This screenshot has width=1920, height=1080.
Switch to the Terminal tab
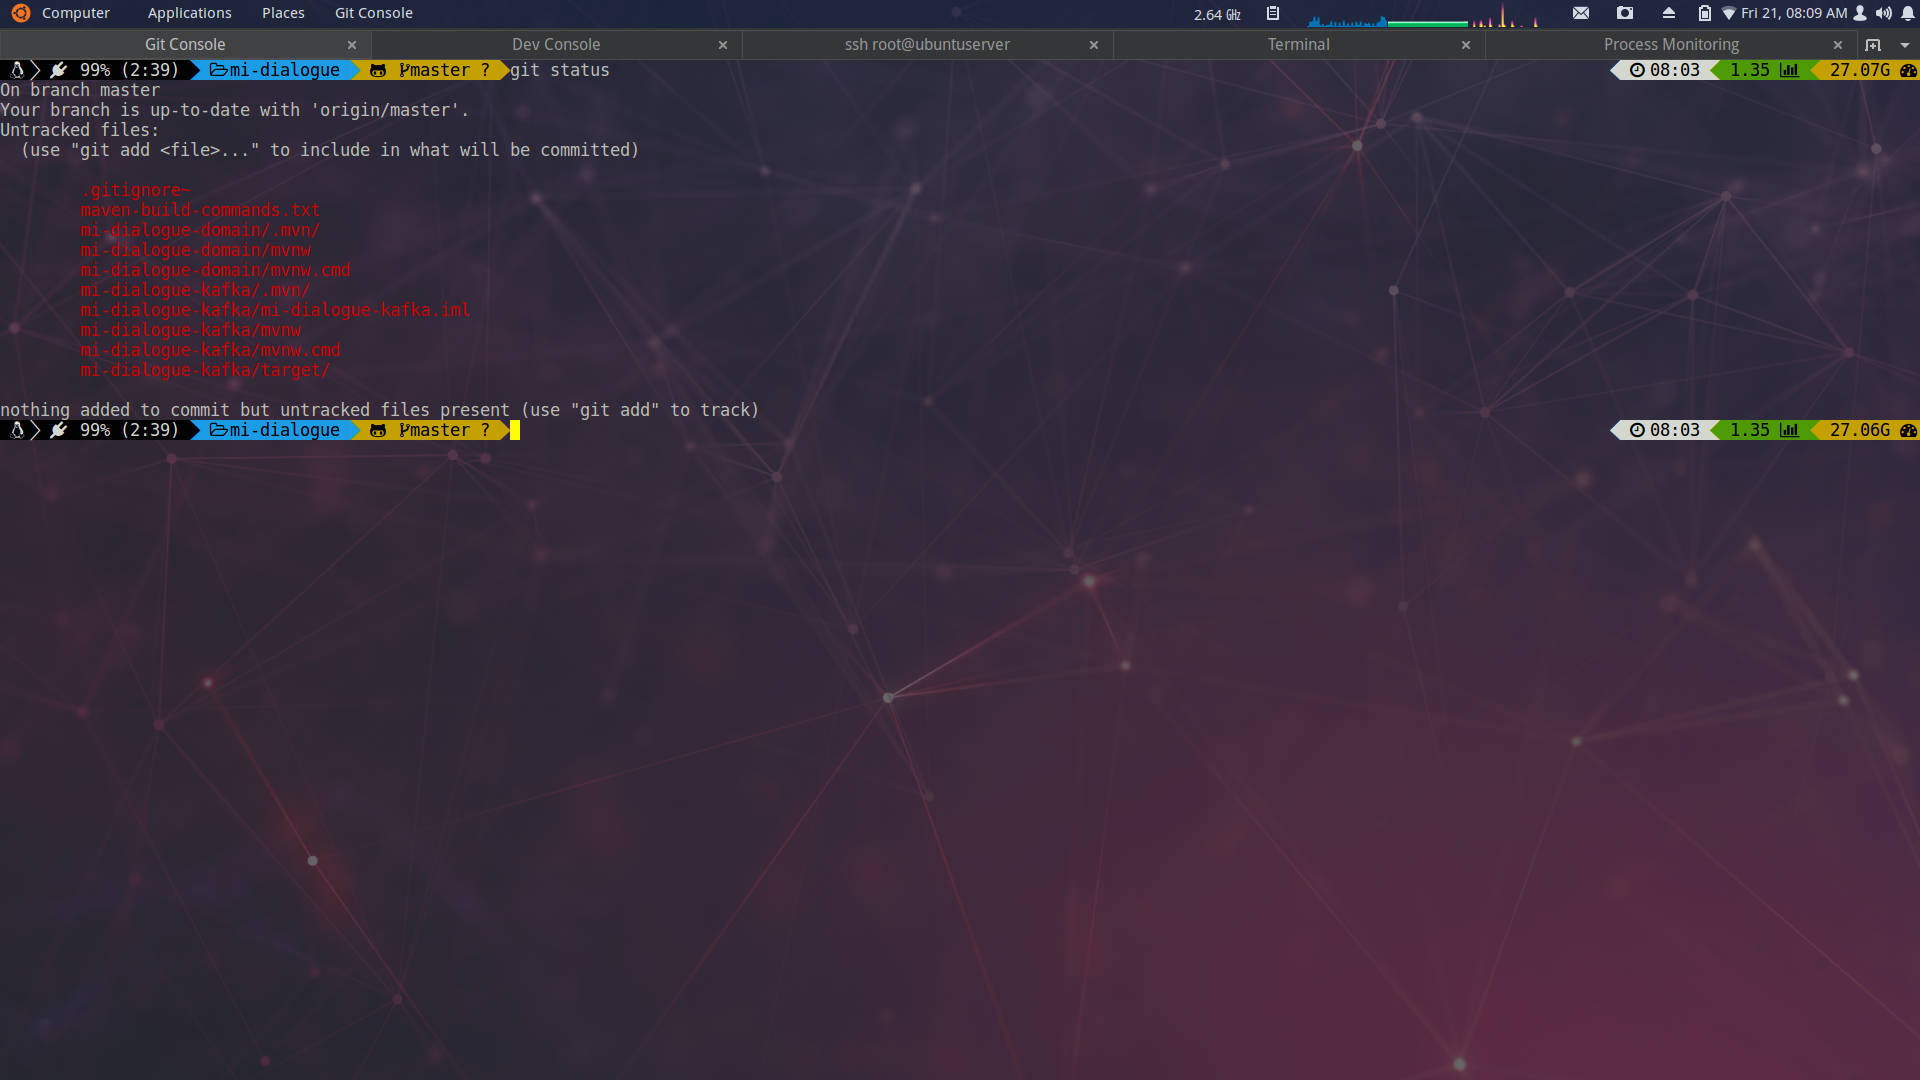(x=1298, y=44)
